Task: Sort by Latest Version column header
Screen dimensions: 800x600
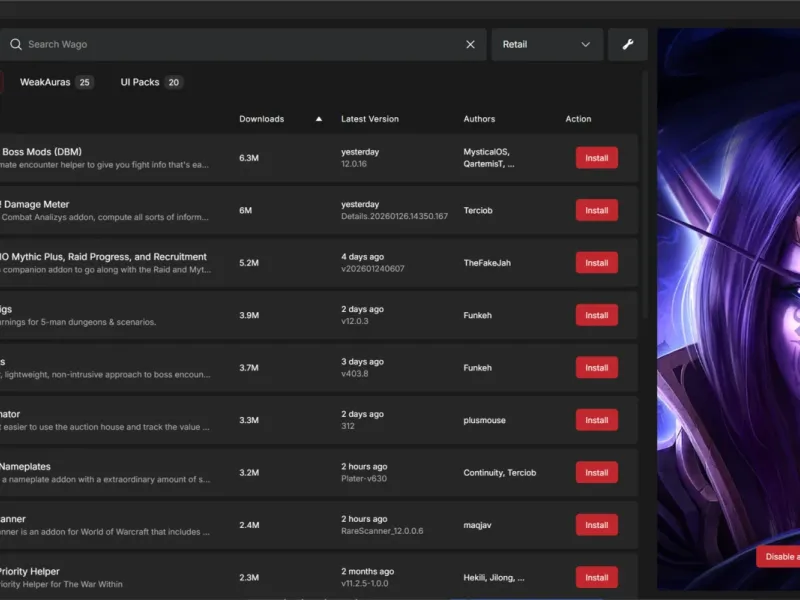Action: click(370, 119)
